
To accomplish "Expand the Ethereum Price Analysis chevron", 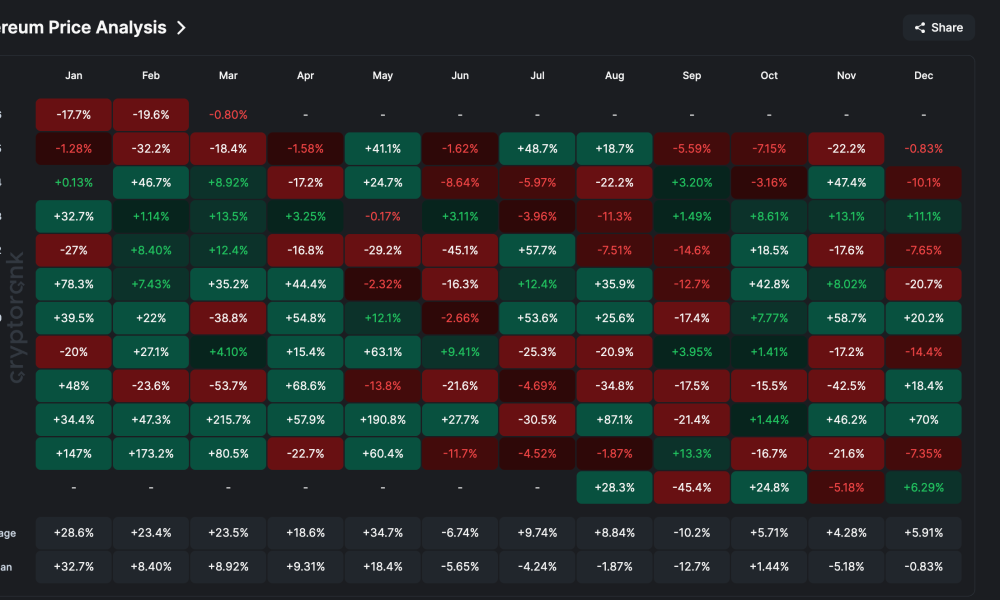I will click(x=180, y=27).
